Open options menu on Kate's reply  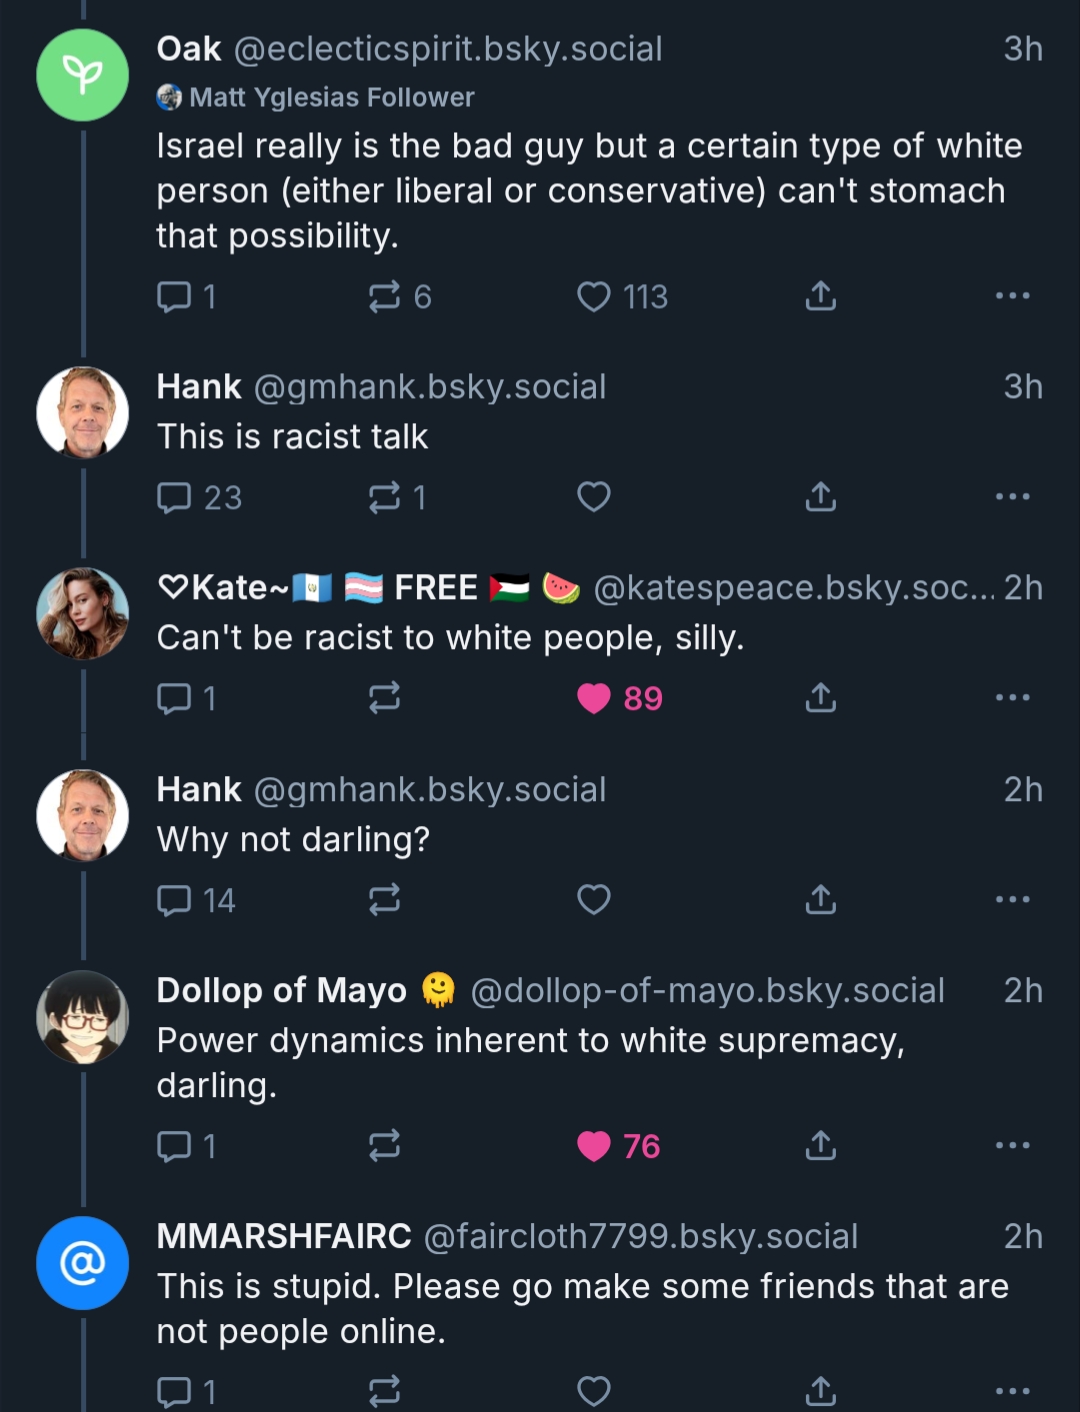pos(1012,698)
